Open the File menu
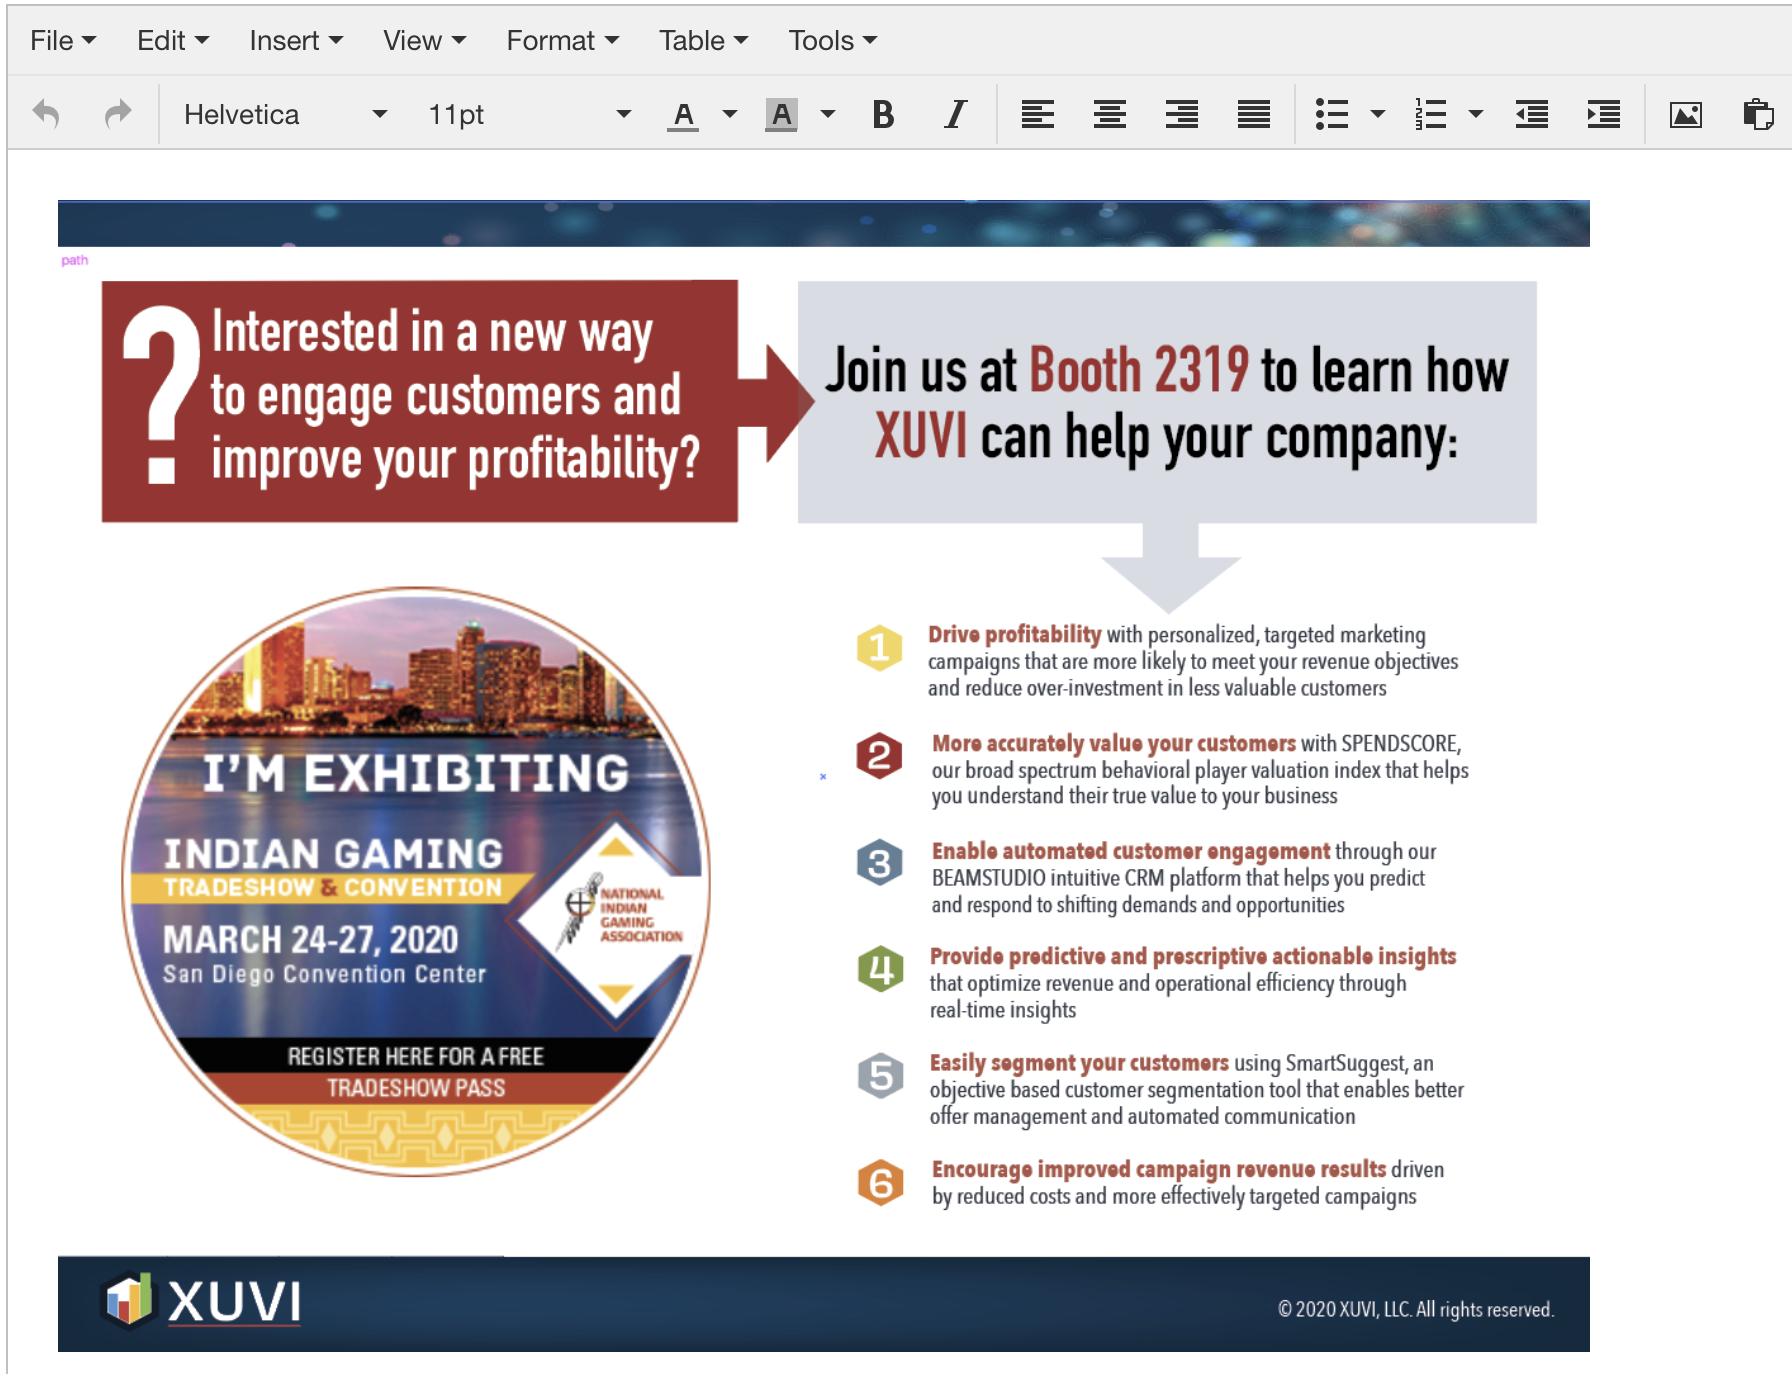Image resolution: width=1792 pixels, height=1374 pixels. pos(63,41)
